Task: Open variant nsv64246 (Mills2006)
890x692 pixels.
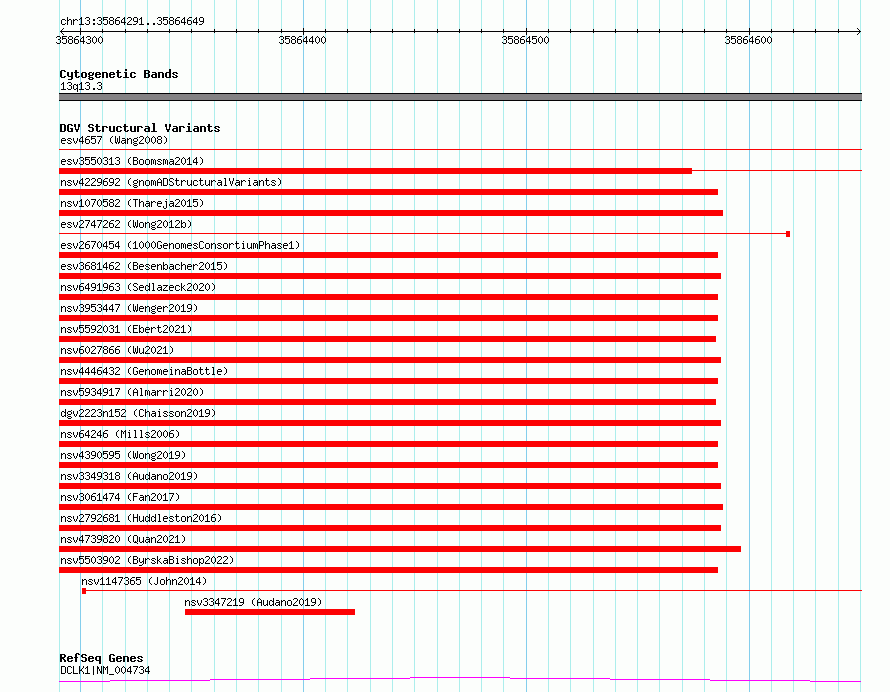Action: pos(120,434)
